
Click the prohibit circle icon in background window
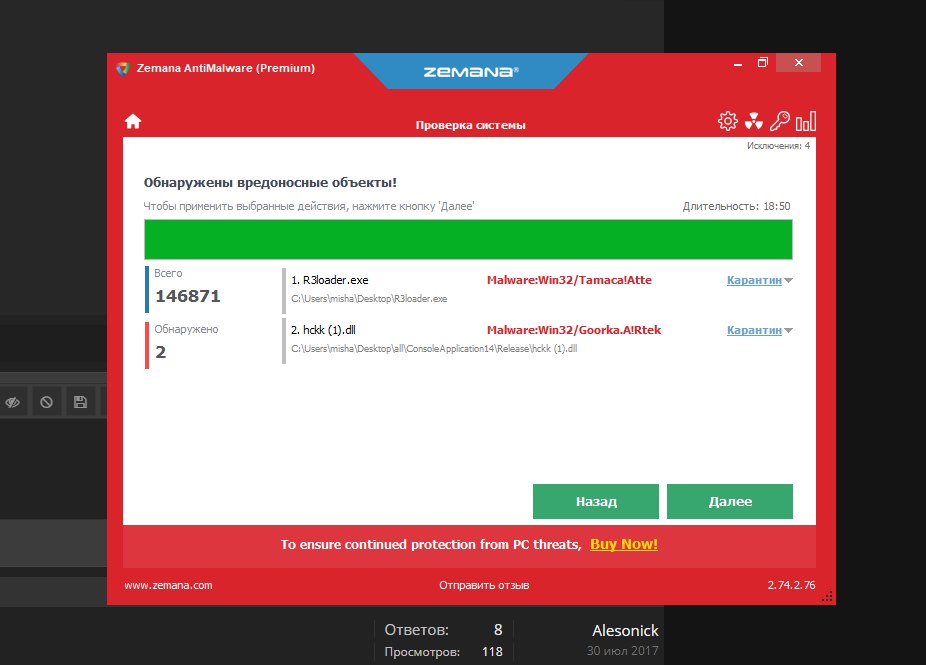46,402
